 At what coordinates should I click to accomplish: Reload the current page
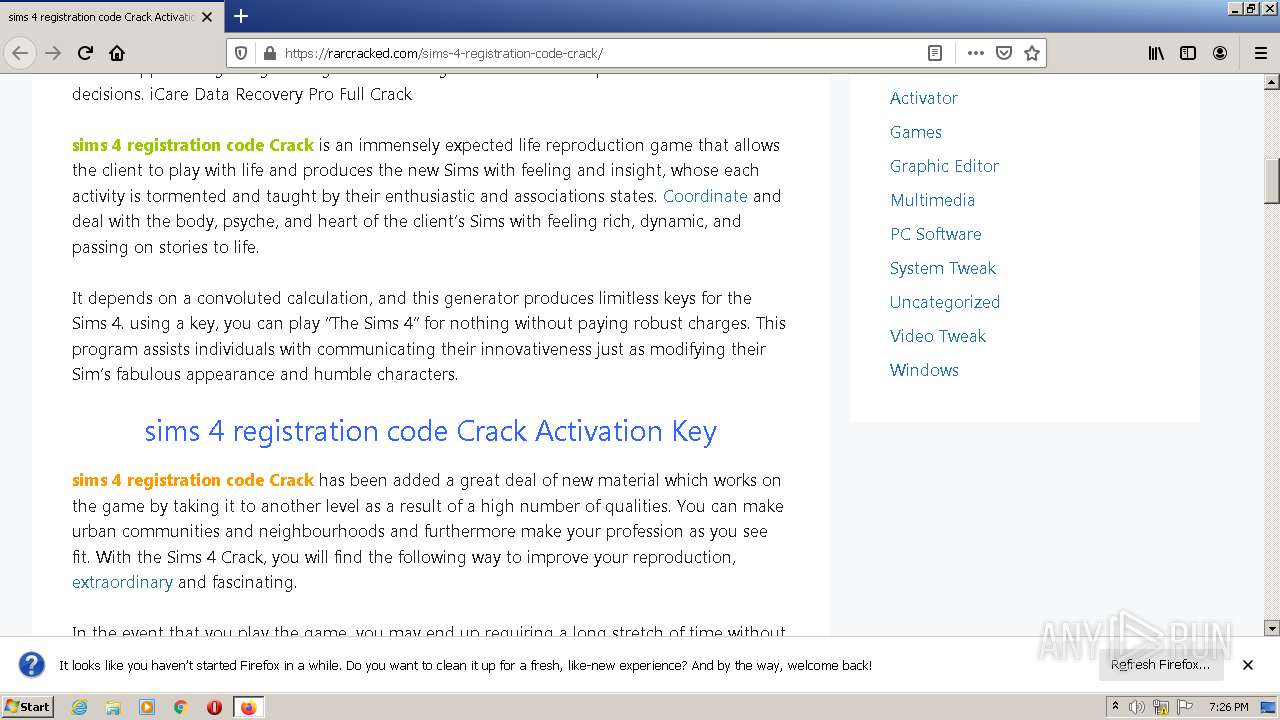click(85, 53)
